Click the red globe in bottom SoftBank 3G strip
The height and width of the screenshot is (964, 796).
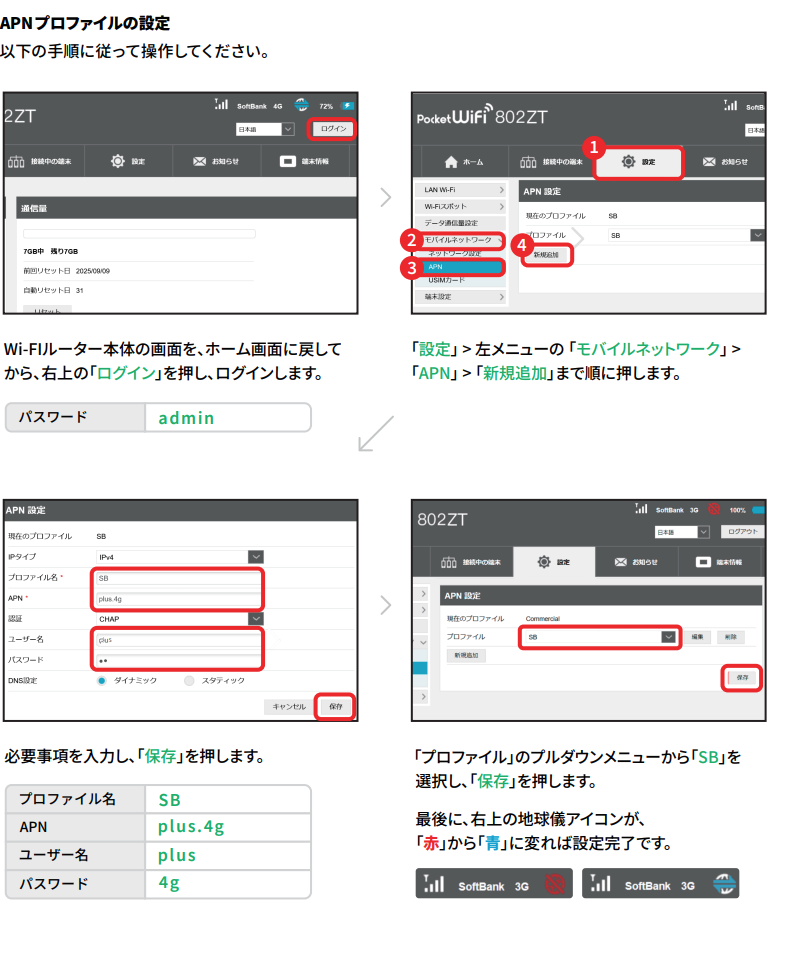point(555,885)
